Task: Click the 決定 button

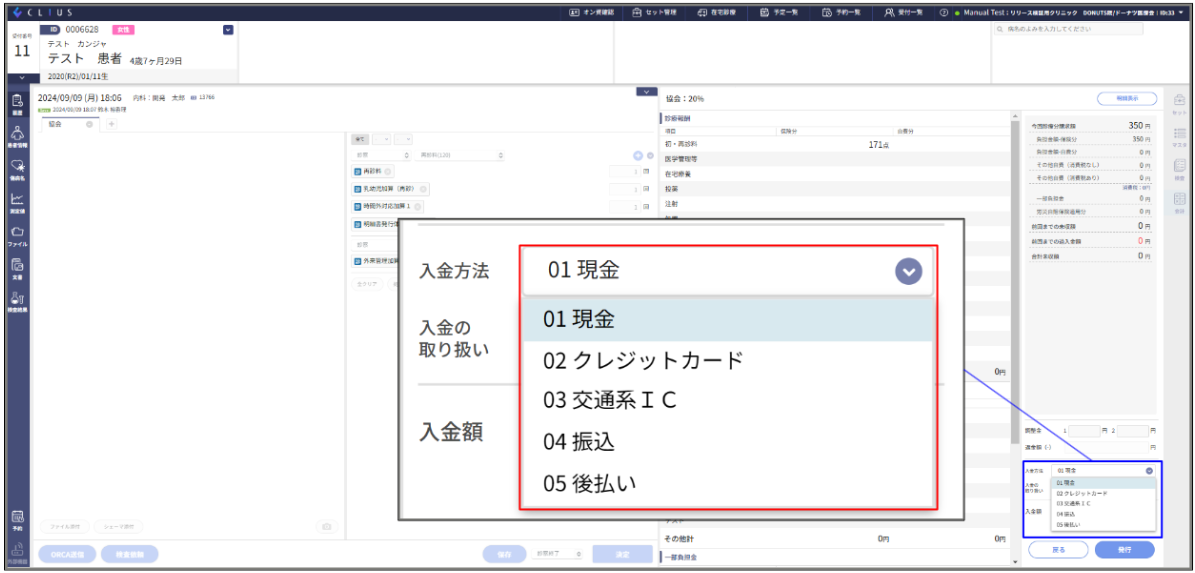Action: point(623,554)
